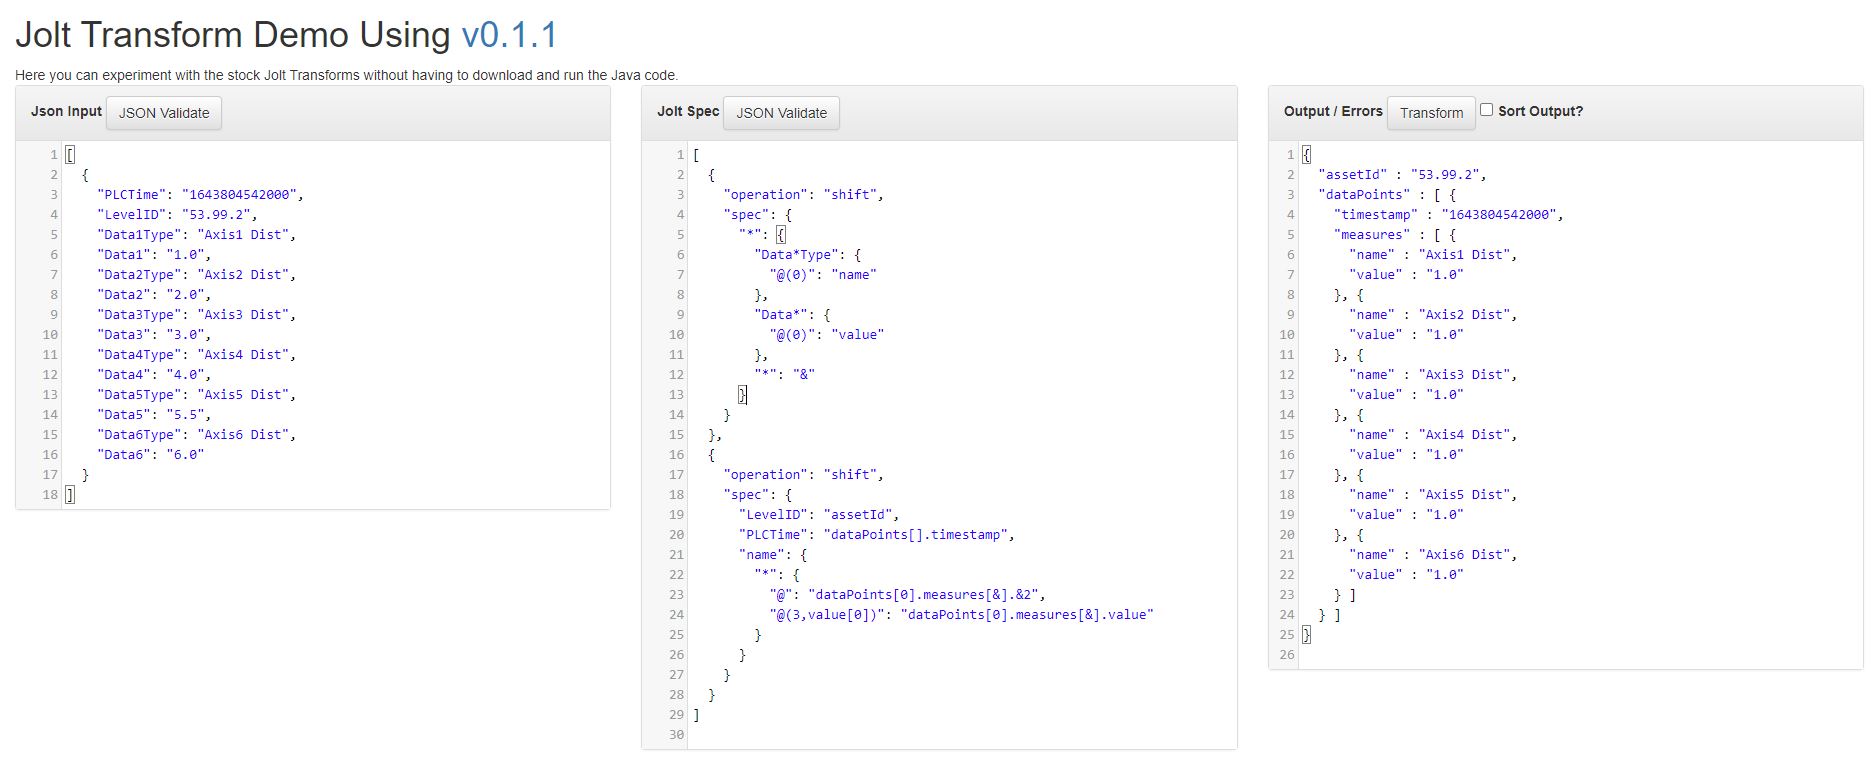This screenshot has height=760, width=1873.
Task: Open the v0.1.1 version link
Action: coord(509,35)
